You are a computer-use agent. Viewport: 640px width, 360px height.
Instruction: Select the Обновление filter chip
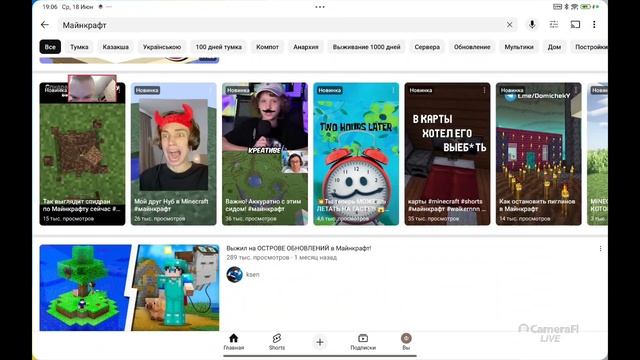[472, 47]
